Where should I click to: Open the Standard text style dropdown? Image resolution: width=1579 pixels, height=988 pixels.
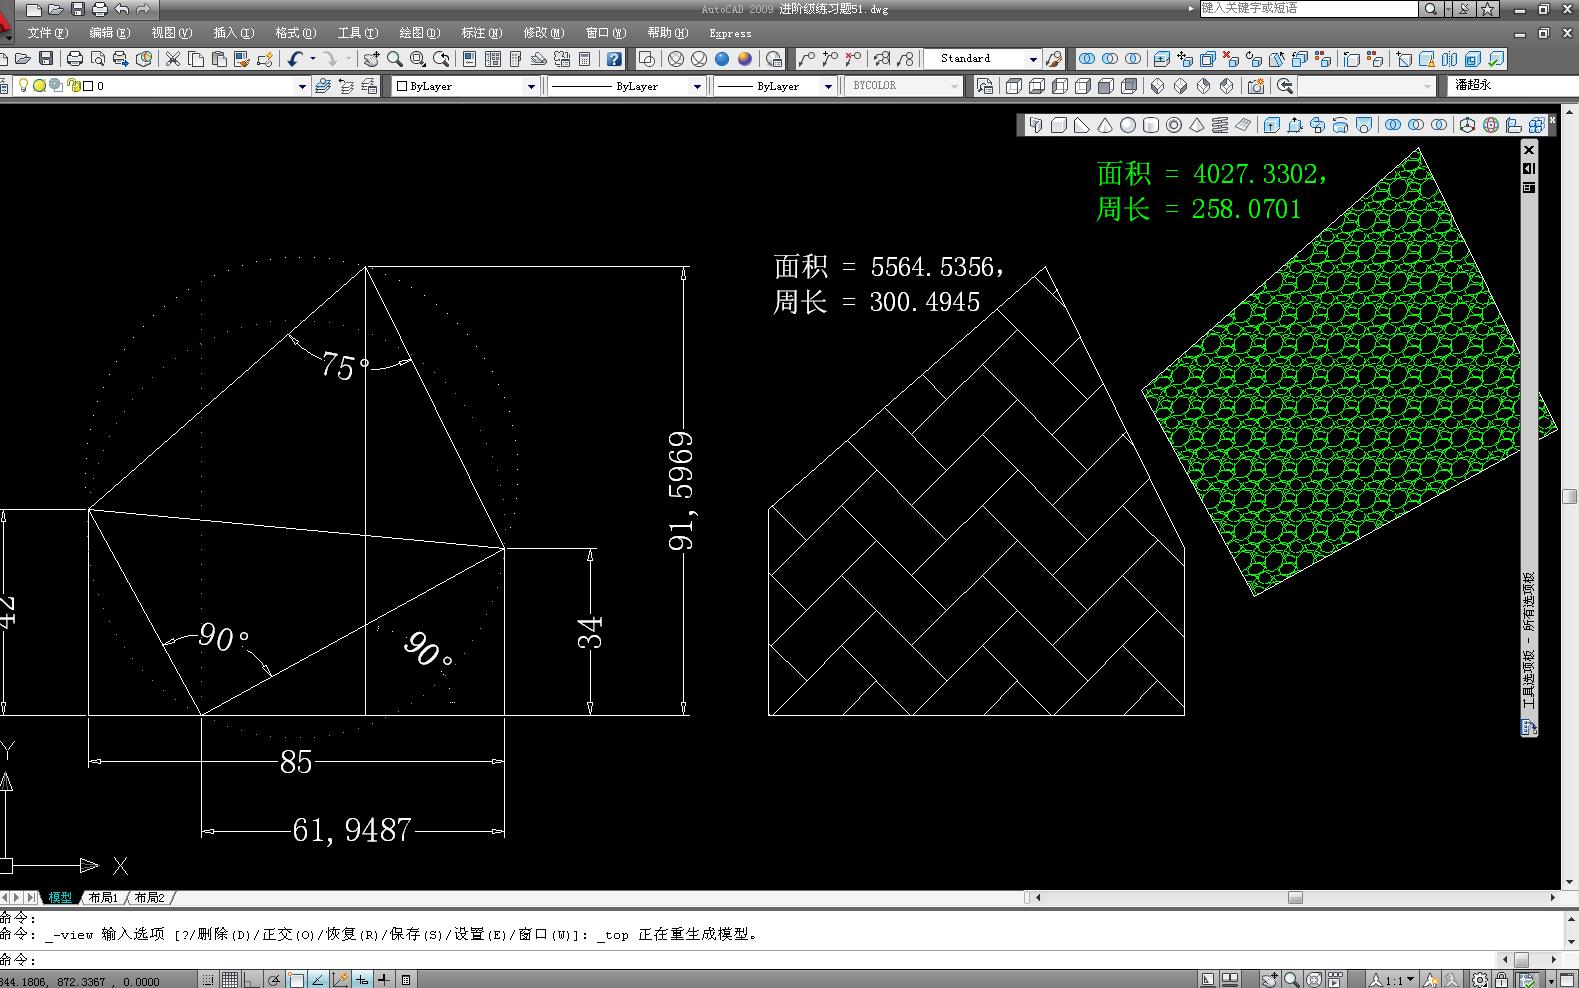pos(1033,59)
